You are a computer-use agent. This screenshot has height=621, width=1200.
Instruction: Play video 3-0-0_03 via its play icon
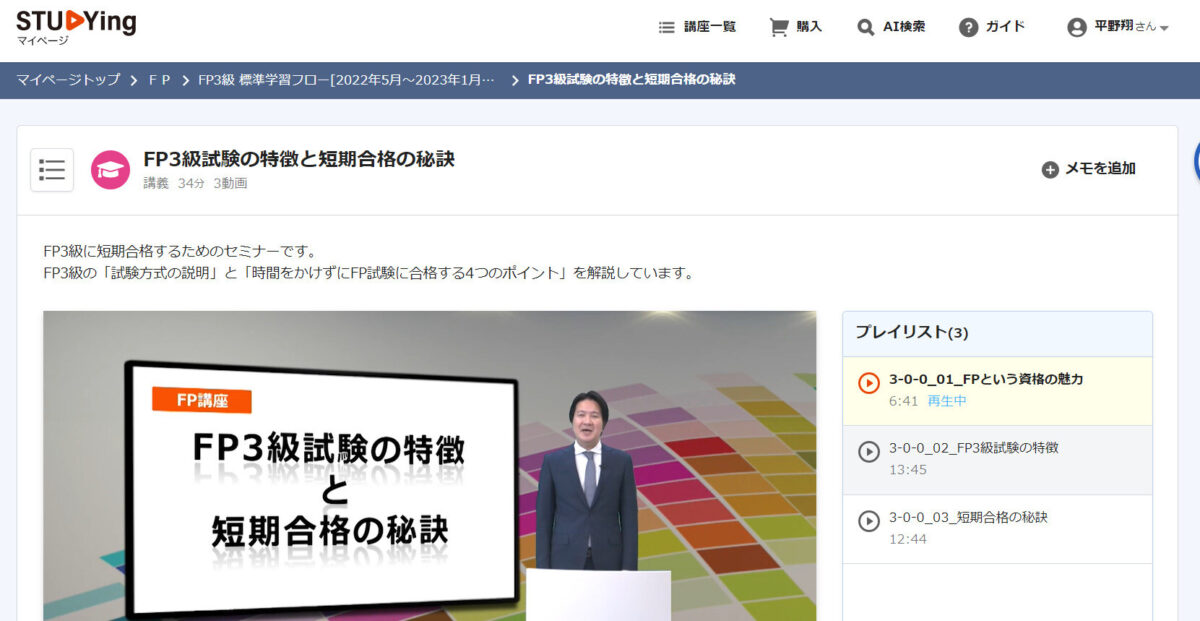point(869,522)
